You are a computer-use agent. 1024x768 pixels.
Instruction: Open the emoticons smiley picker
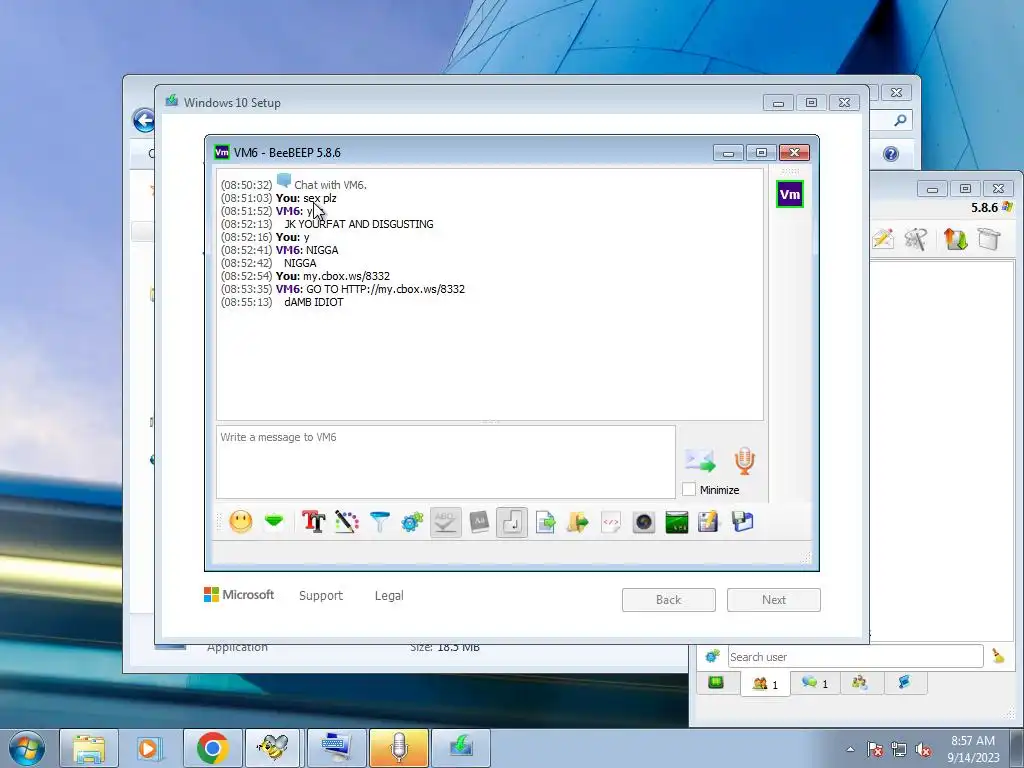pyautogui.click(x=241, y=522)
